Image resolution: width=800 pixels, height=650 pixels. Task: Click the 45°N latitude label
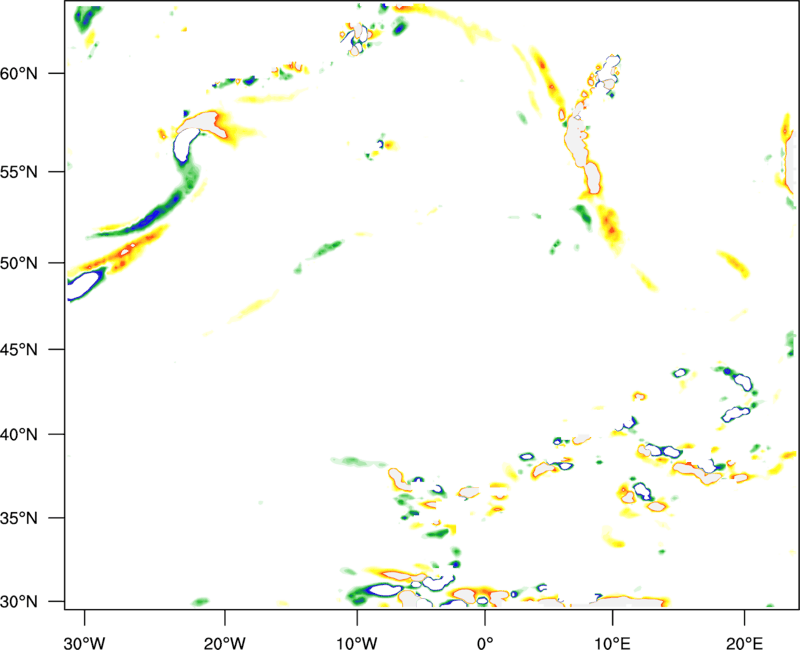19,349
